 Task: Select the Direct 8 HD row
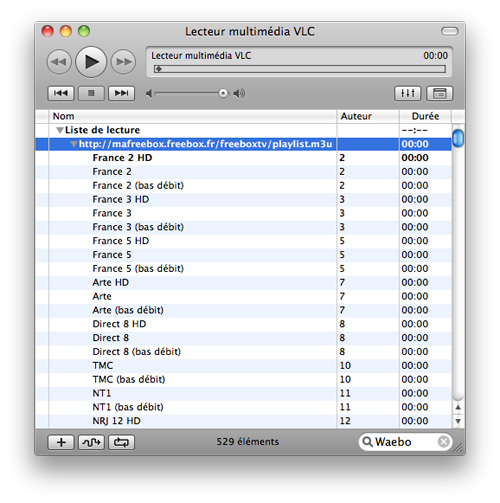pos(243,324)
